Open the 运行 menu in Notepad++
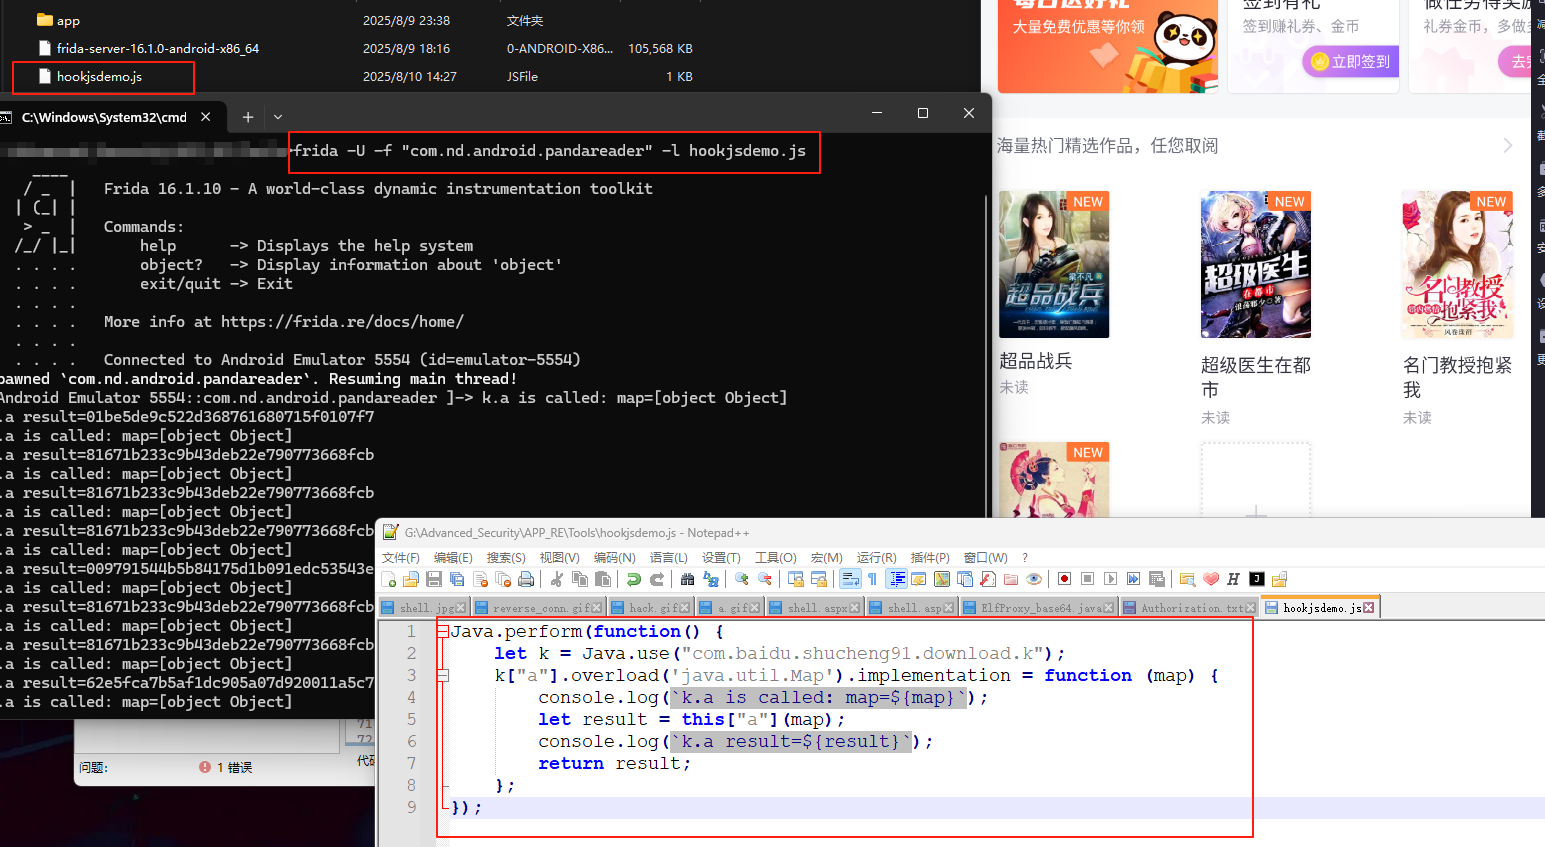The width and height of the screenshot is (1545, 847). pyautogui.click(x=876, y=558)
